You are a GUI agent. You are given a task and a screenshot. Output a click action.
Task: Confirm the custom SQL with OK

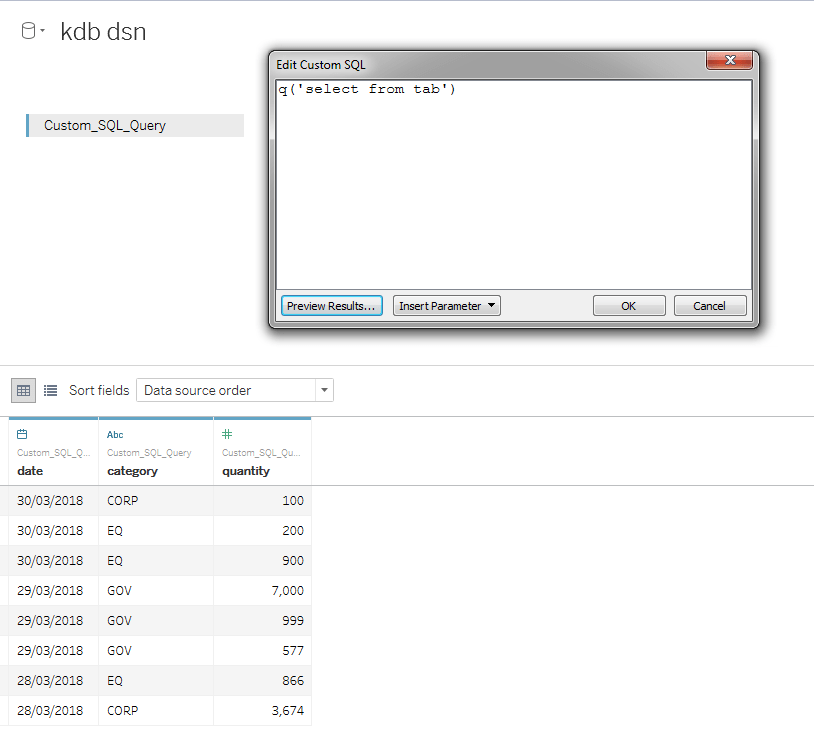pos(629,305)
